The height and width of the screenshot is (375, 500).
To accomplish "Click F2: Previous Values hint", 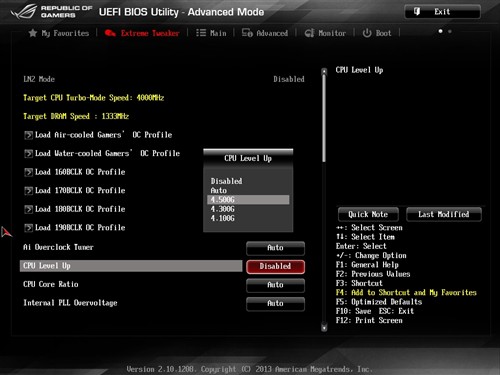I will click(x=373, y=274).
